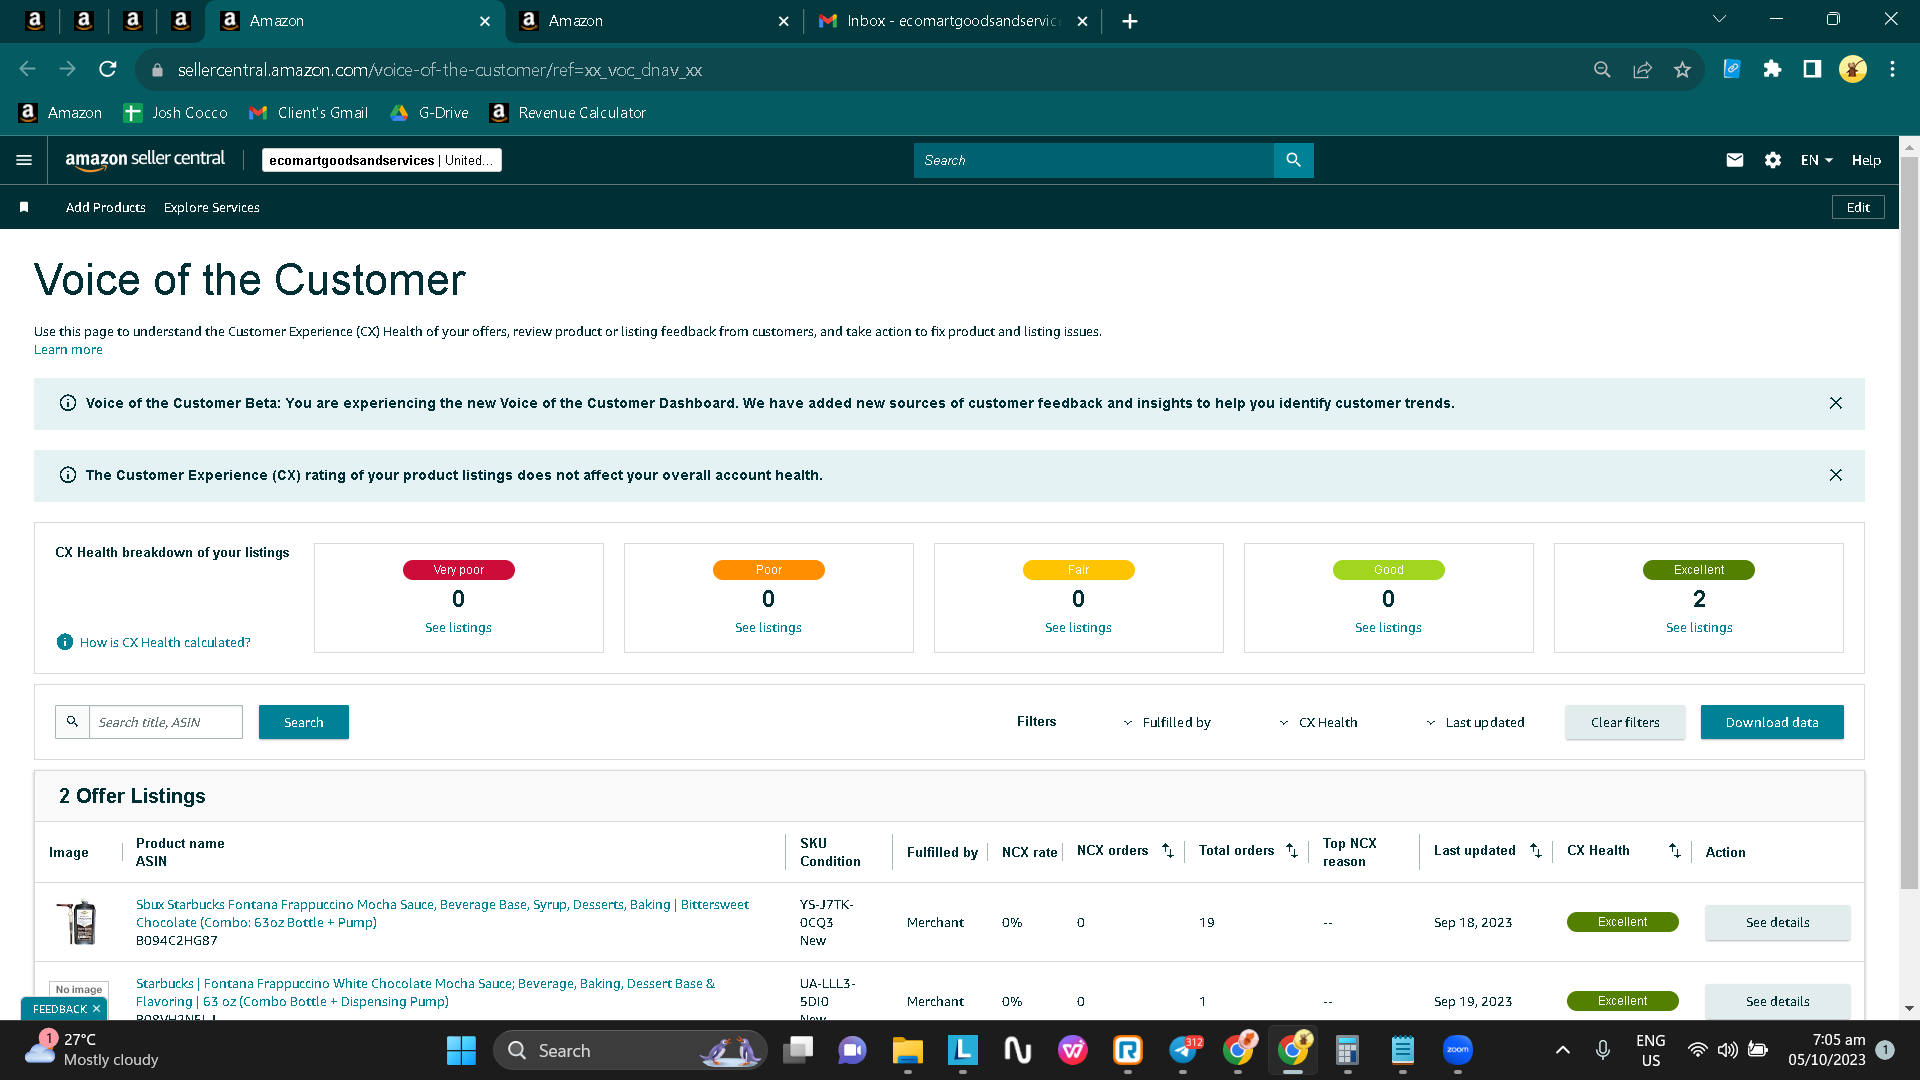Switch to the Inbox Gmail tab
Screen dimensions: 1920x1080
(953, 21)
